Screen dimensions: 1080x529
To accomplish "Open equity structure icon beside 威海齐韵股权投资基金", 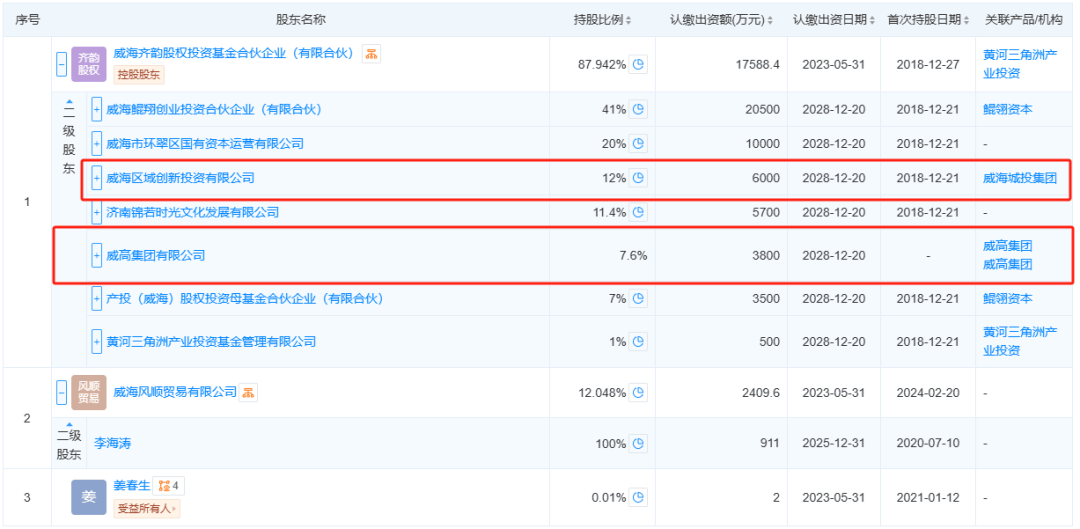I will (x=371, y=54).
